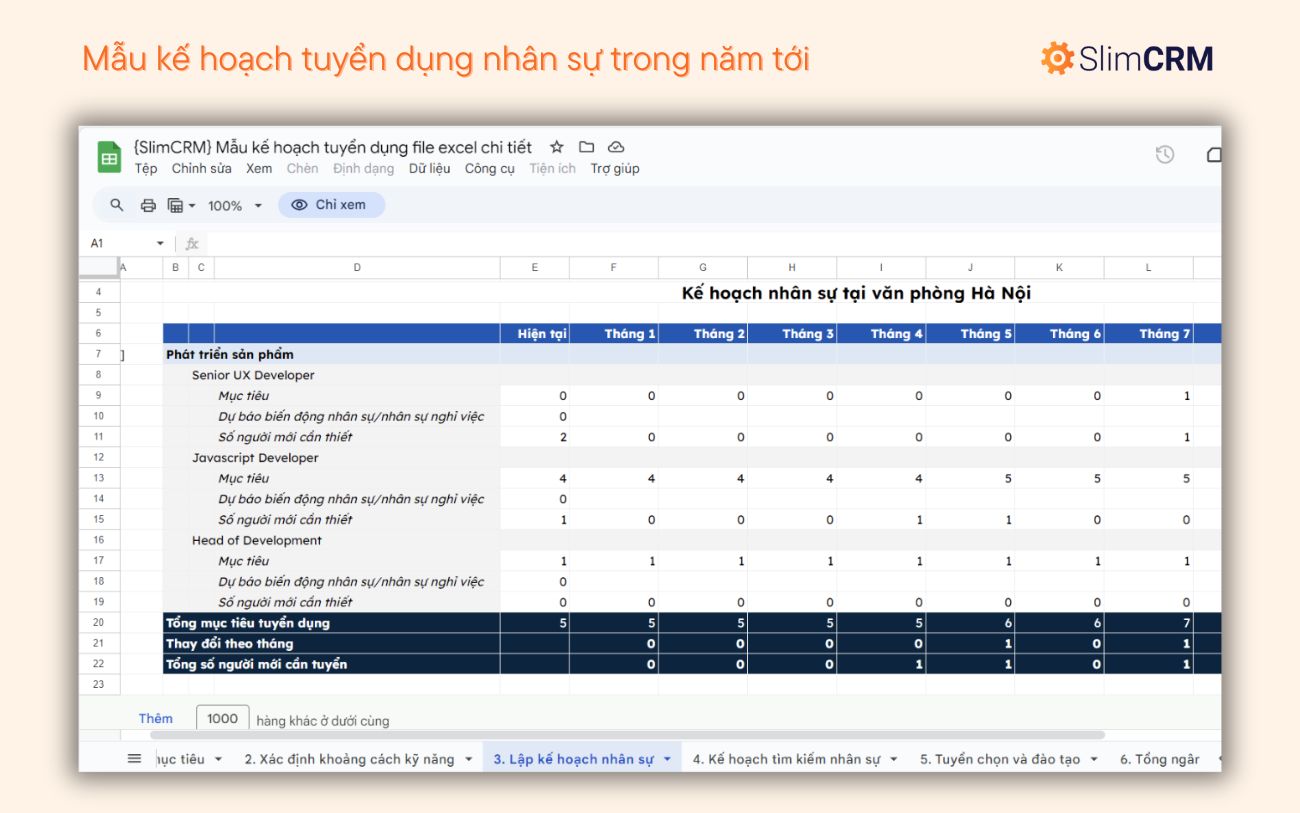The height and width of the screenshot is (813, 1300).
Task: Open the A1 name box dropdown
Action: click(x=161, y=242)
